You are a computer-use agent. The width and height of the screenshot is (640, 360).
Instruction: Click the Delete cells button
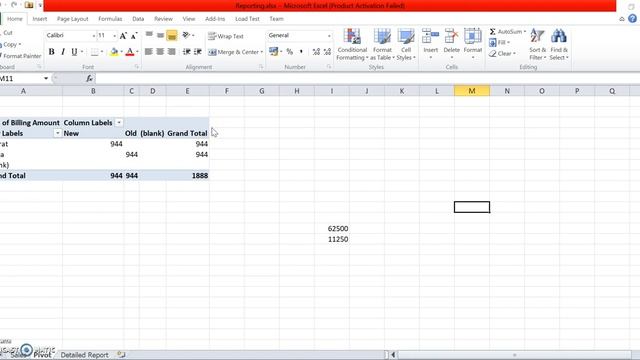[451, 44]
